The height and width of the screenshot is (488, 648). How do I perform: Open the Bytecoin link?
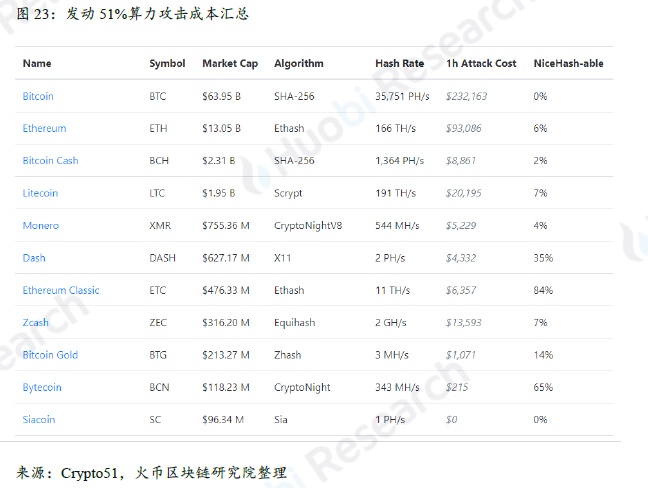[42, 387]
